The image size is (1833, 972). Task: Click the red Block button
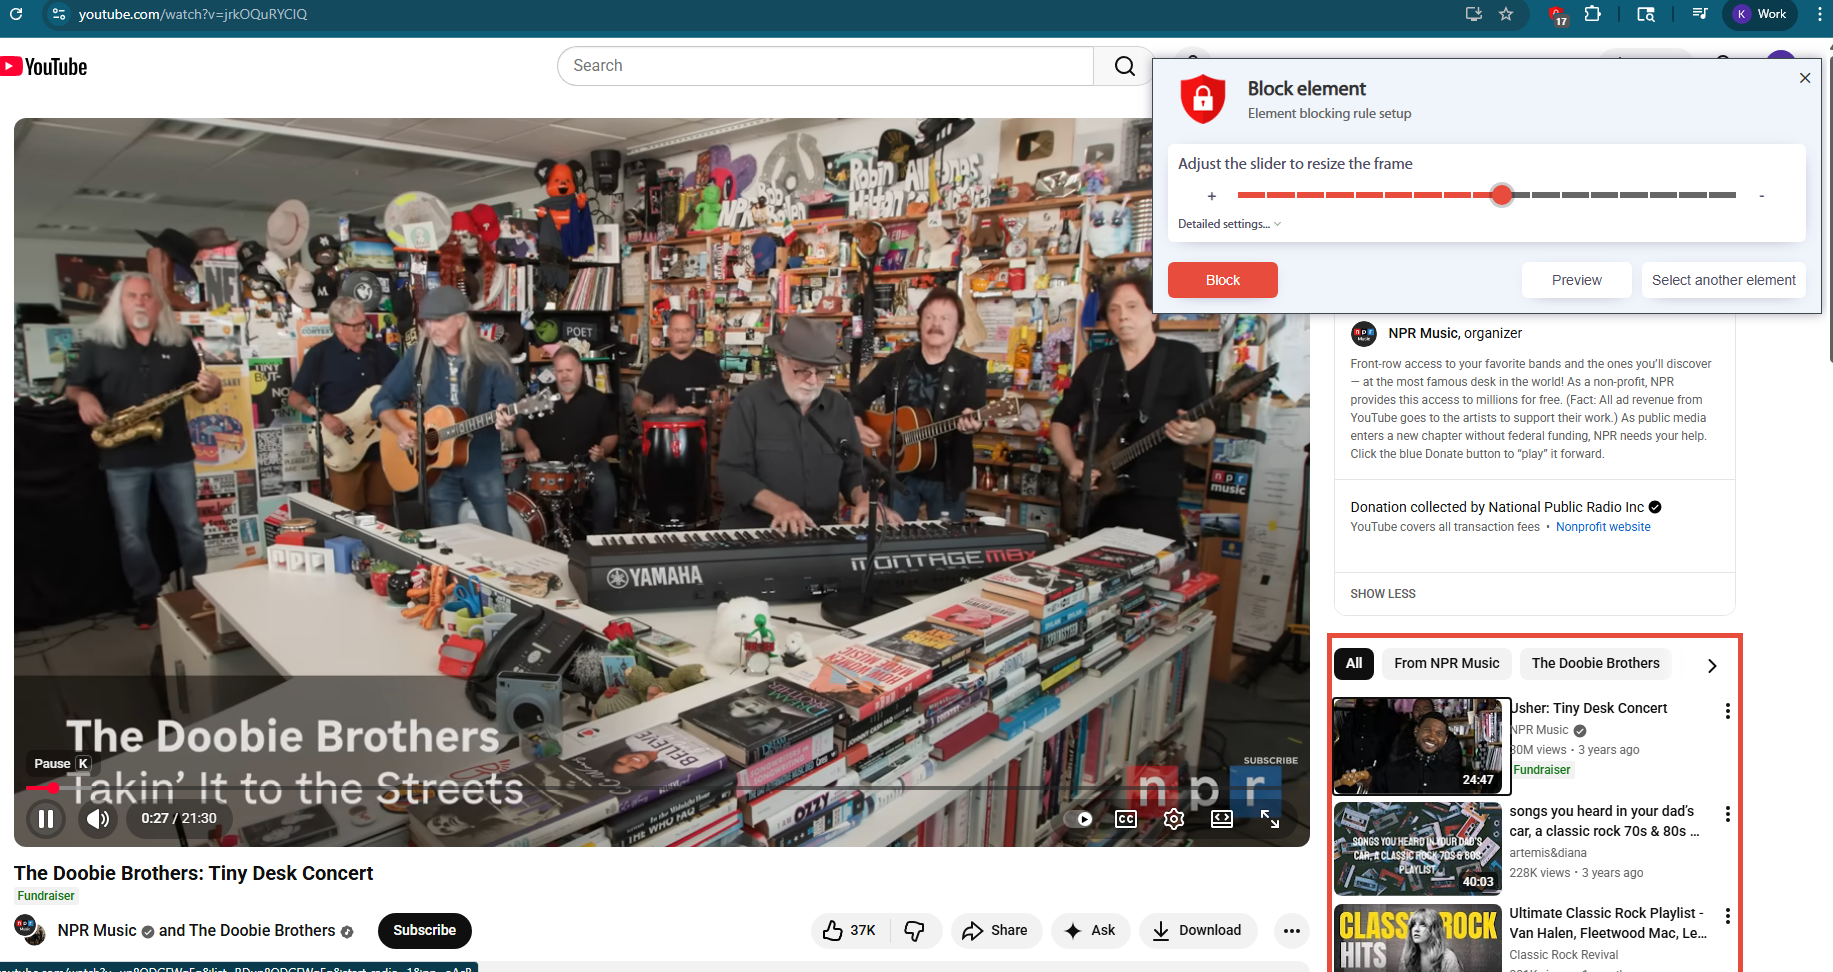(1222, 280)
